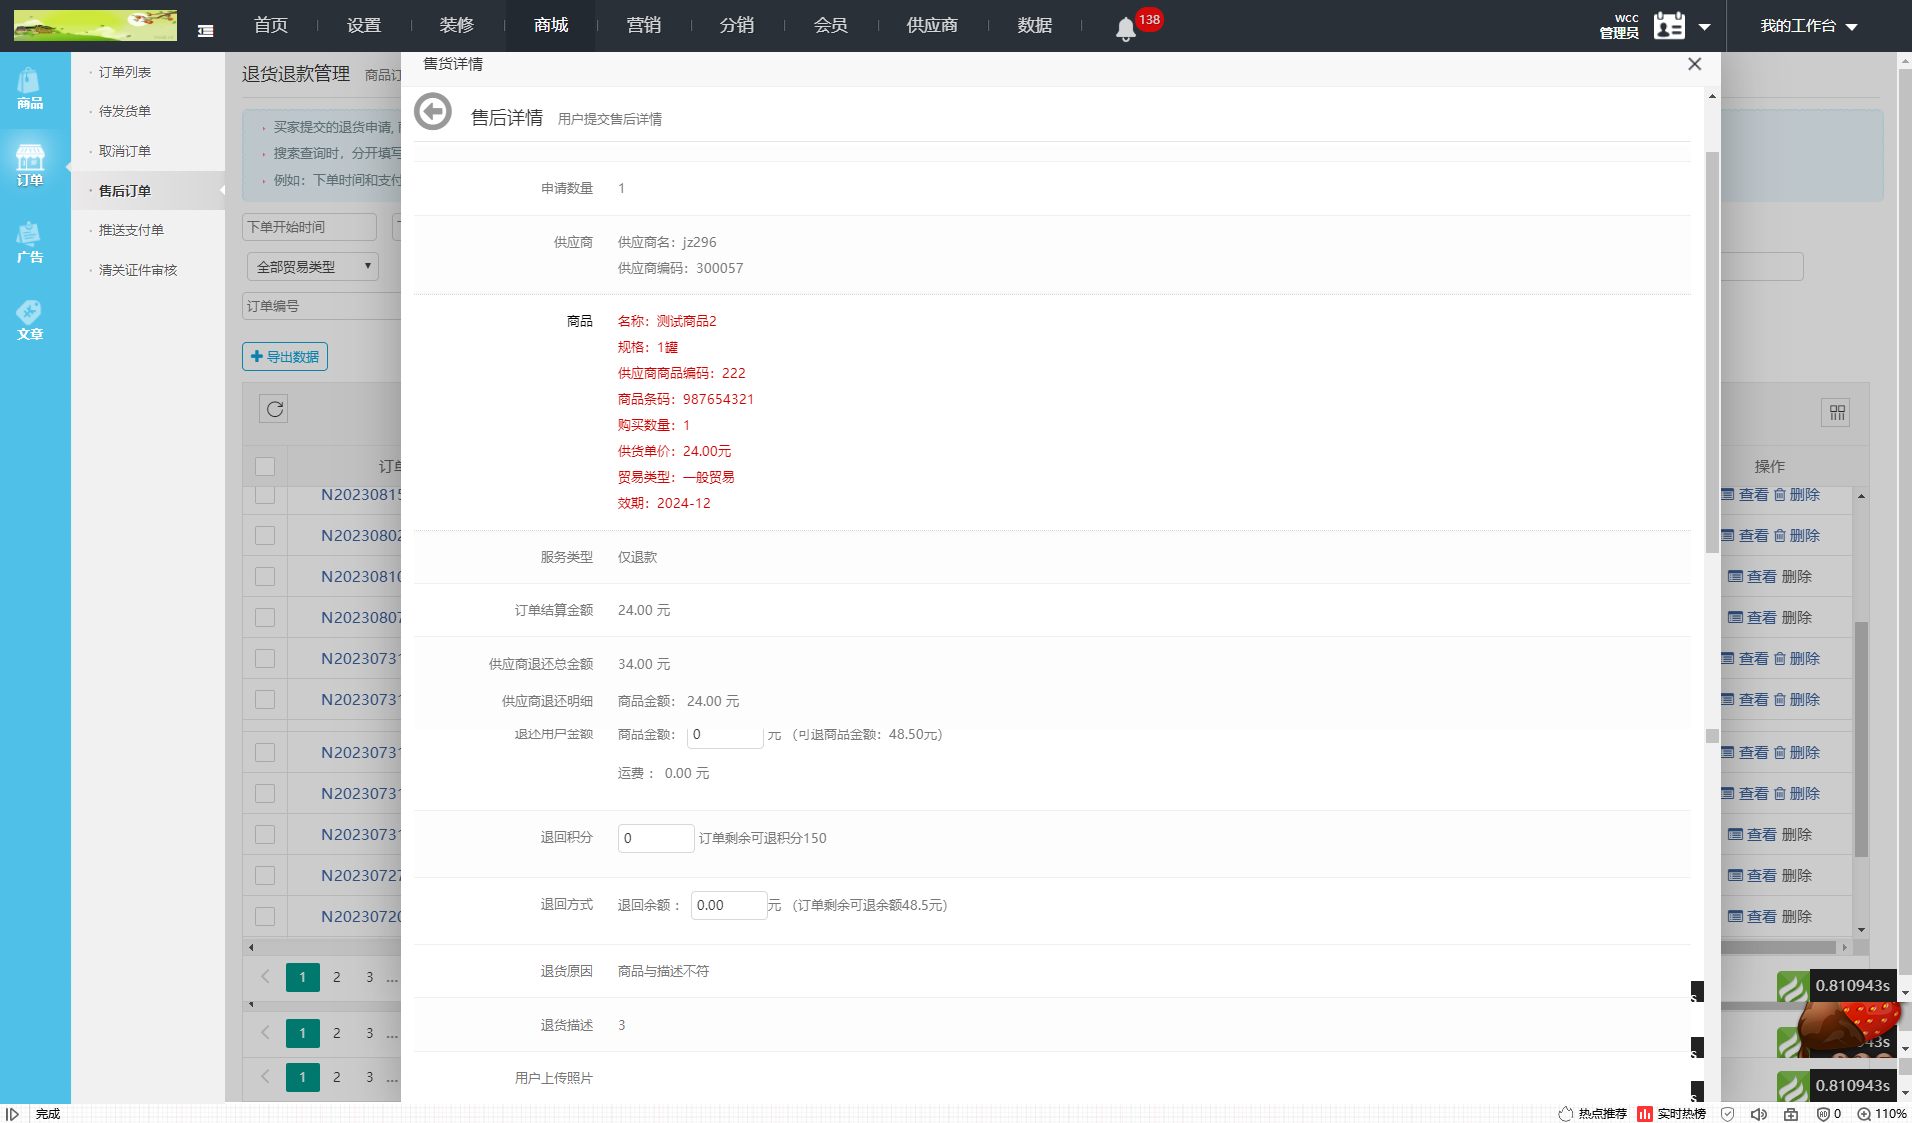Open the 广告 sidebar icon
1912x1123 pixels.
[x=29, y=243]
